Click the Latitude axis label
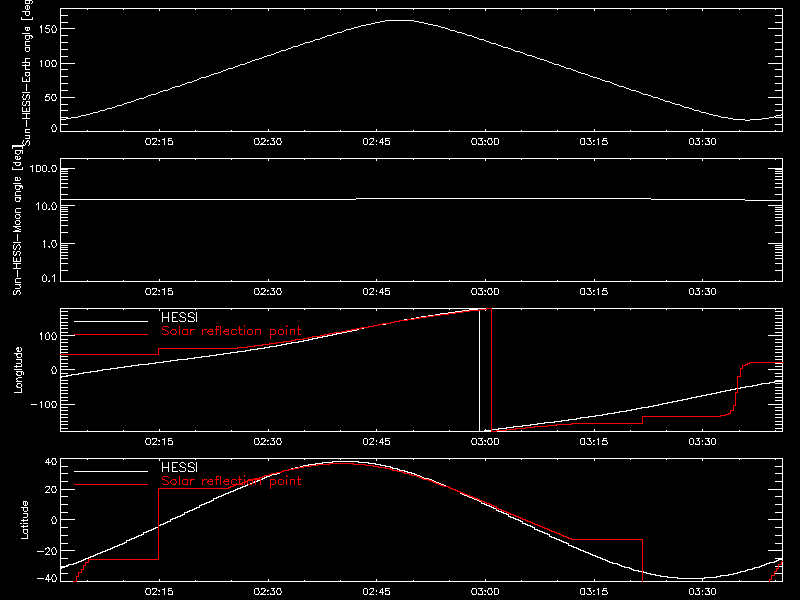The height and width of the screenshot is (600, 800). pyautogui.click(x=24, y=520)
